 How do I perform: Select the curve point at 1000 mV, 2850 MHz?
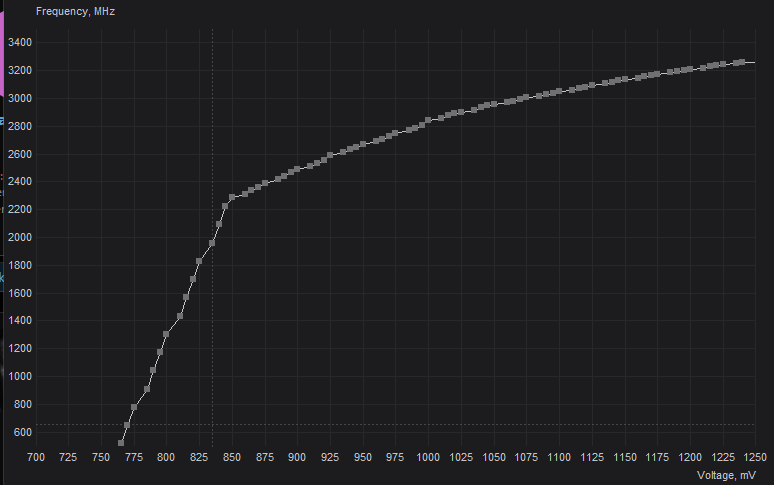428,120
